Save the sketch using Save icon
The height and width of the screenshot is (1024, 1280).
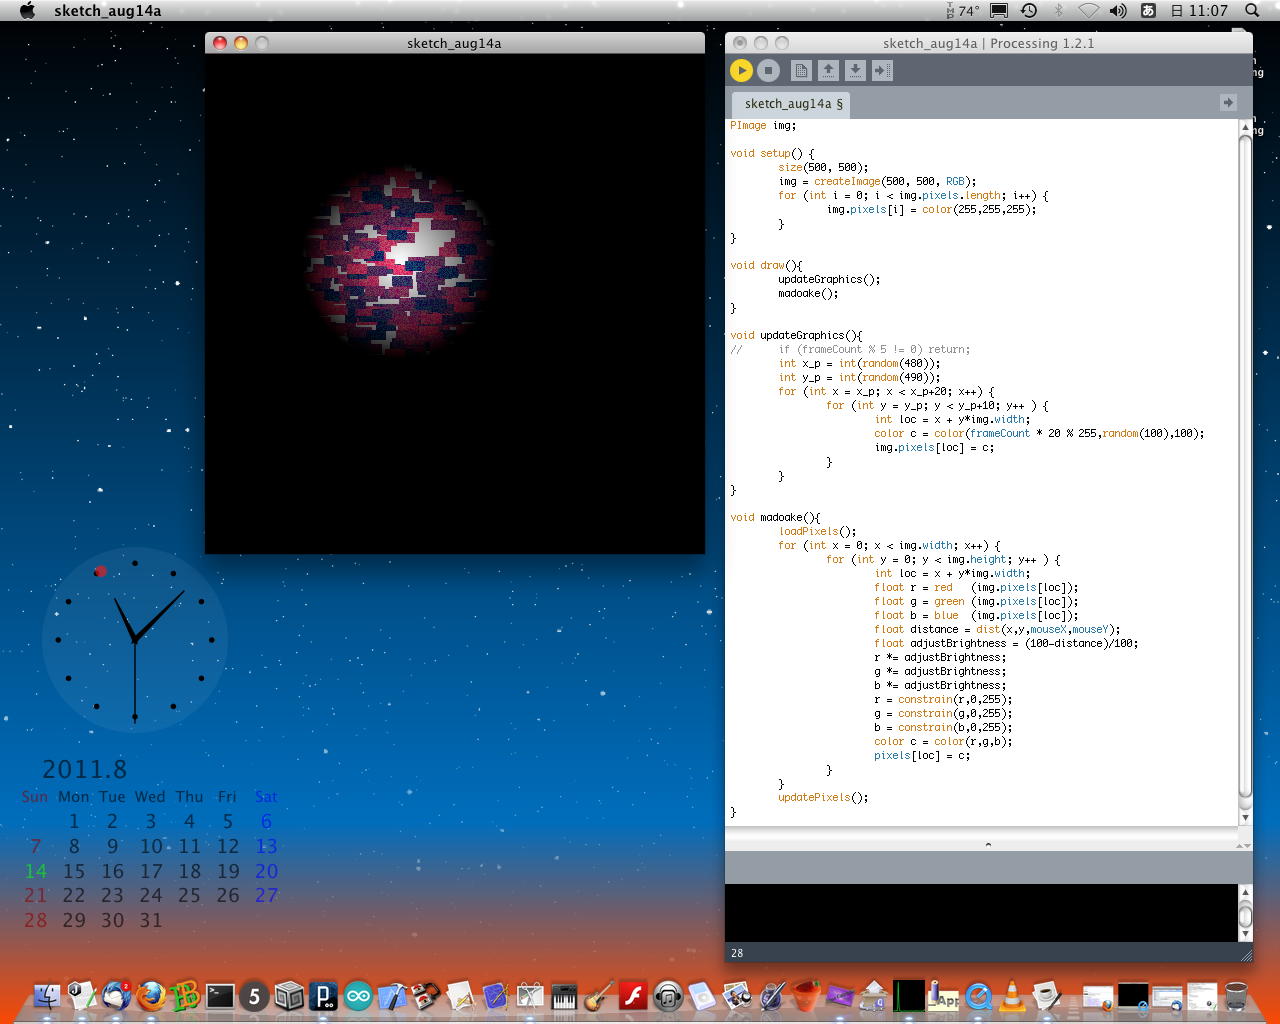[855, 70]
